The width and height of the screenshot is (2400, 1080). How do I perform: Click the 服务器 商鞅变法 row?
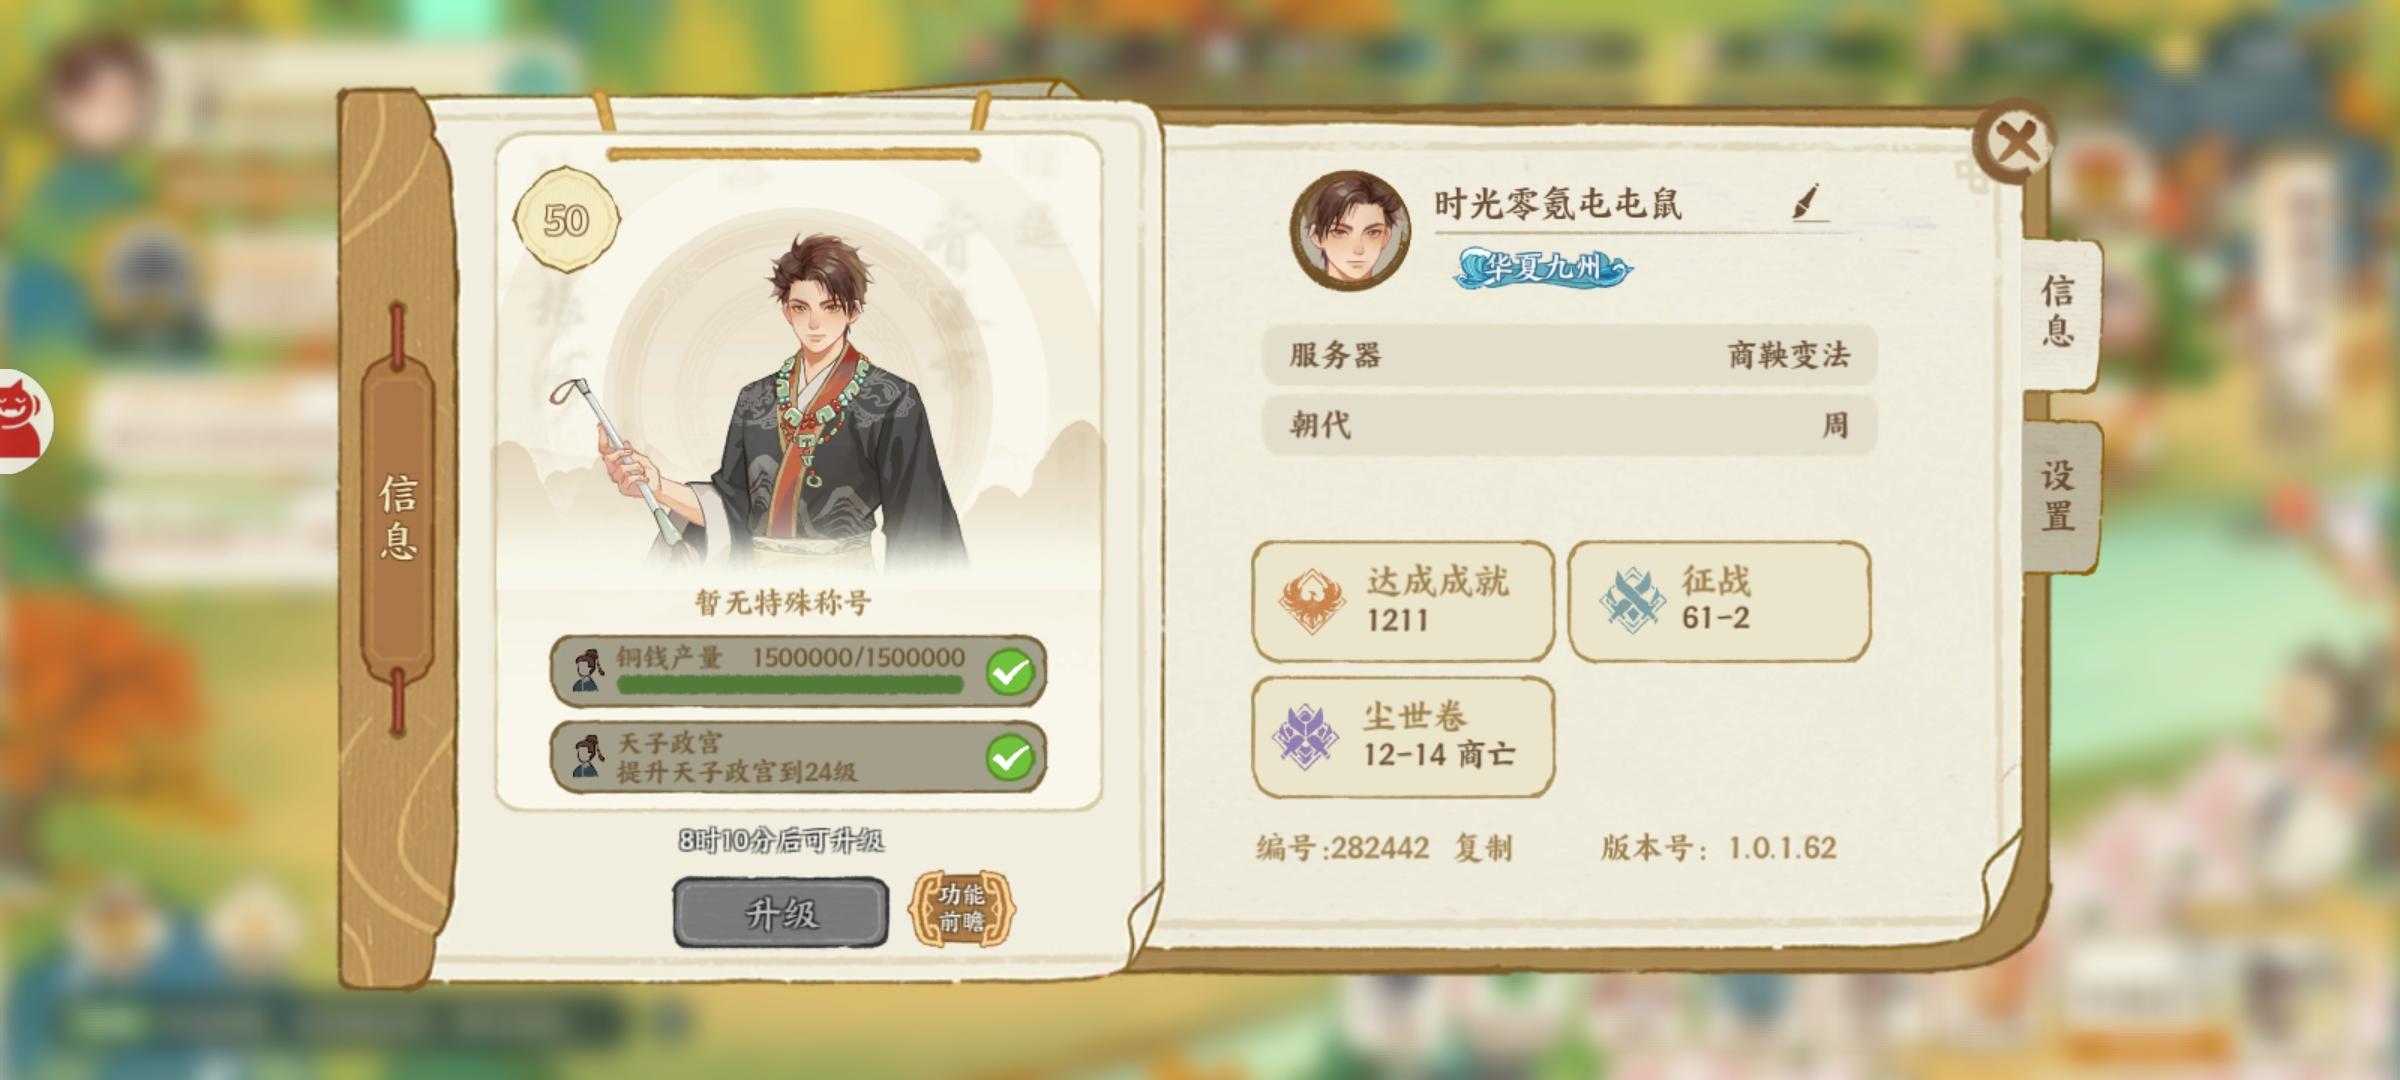1569,355
